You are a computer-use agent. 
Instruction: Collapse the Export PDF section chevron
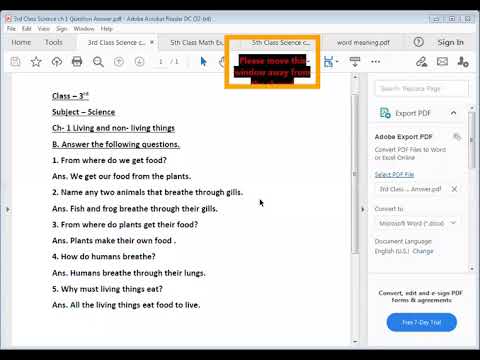tap(453, 113)
